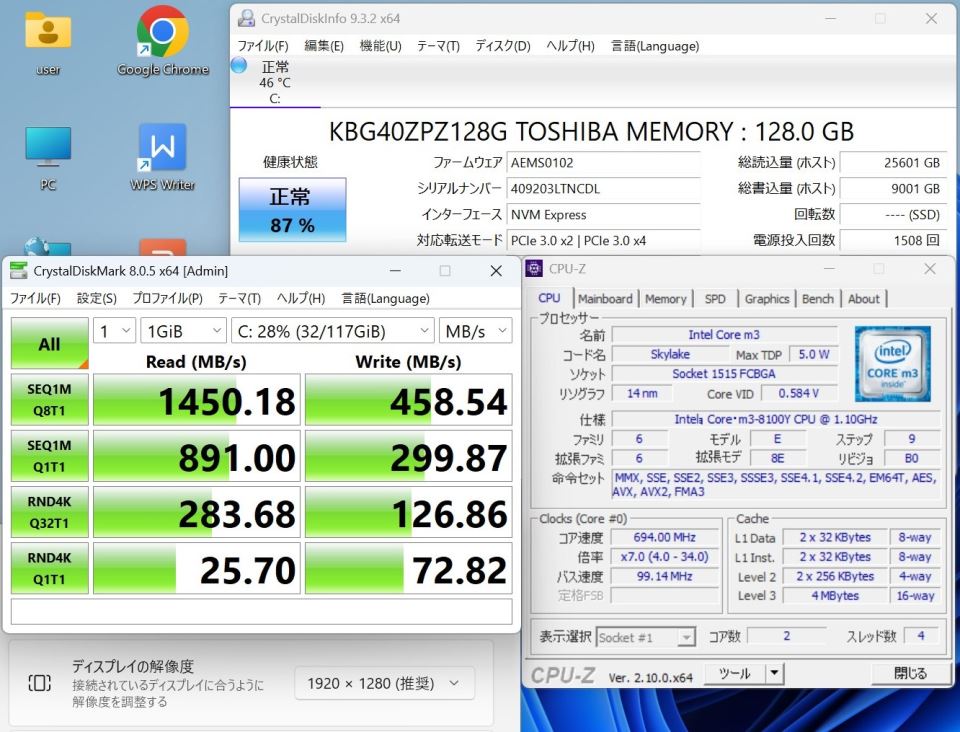Viewport: 960px width, 732px height.
Task: Click power-on count 1508 回
Action: [893, 240]
